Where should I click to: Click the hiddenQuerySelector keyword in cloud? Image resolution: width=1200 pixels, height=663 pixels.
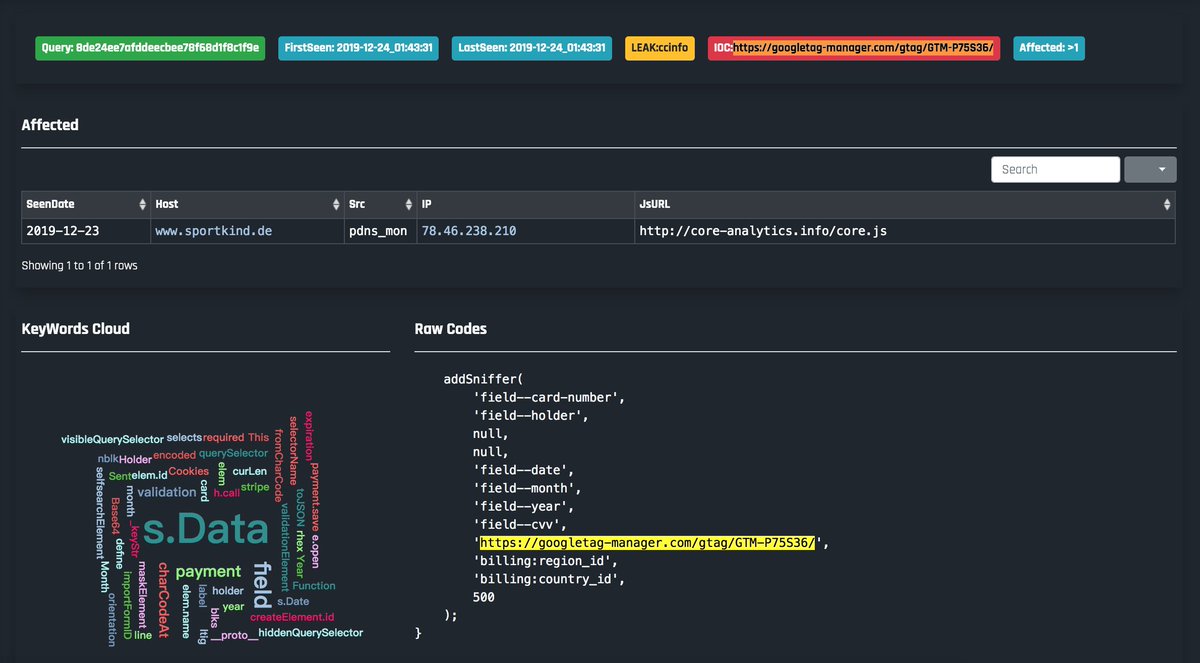click(x=311, y=633)
